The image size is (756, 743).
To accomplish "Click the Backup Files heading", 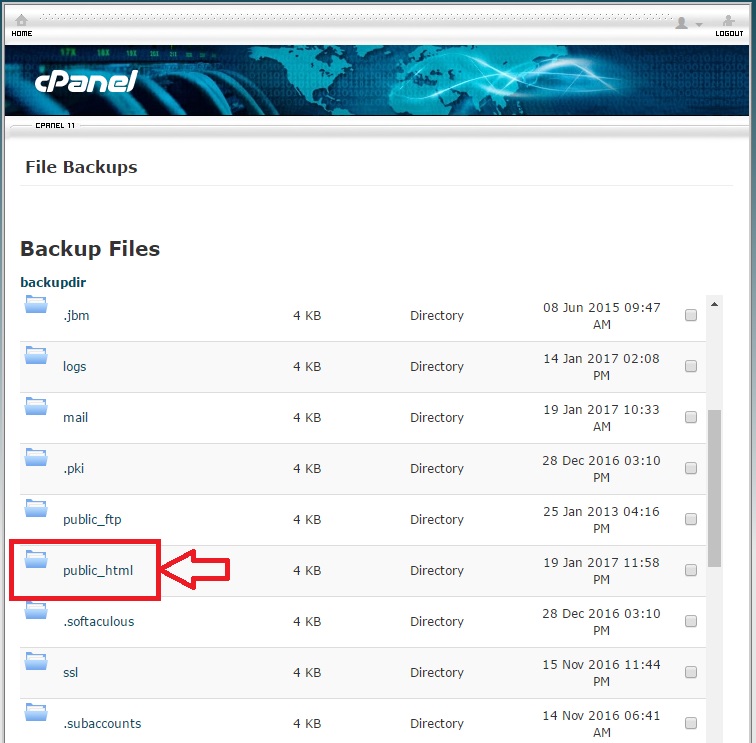I will pos(90,249).
